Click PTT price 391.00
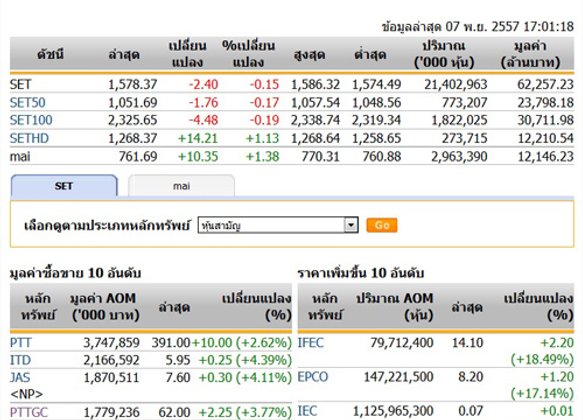 pyautogui.click(x=171, y=343)
